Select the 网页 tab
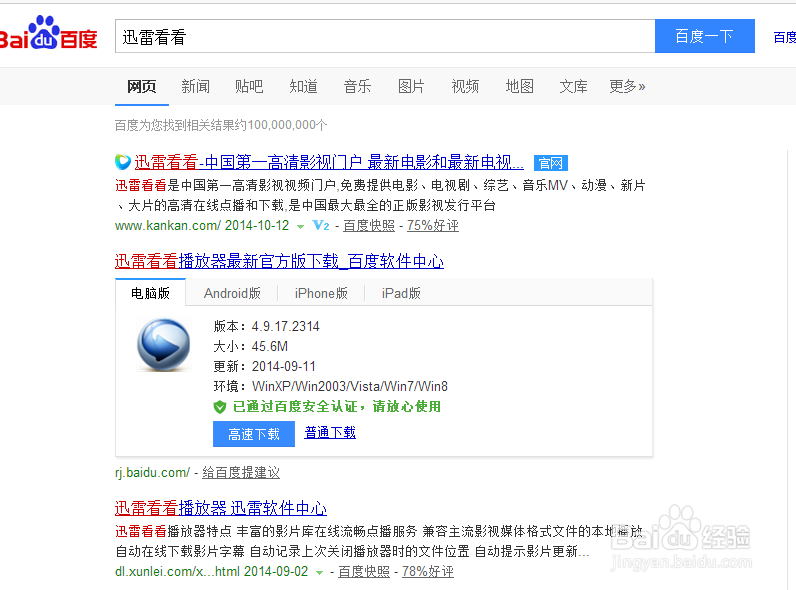 (x=142, y=86)
